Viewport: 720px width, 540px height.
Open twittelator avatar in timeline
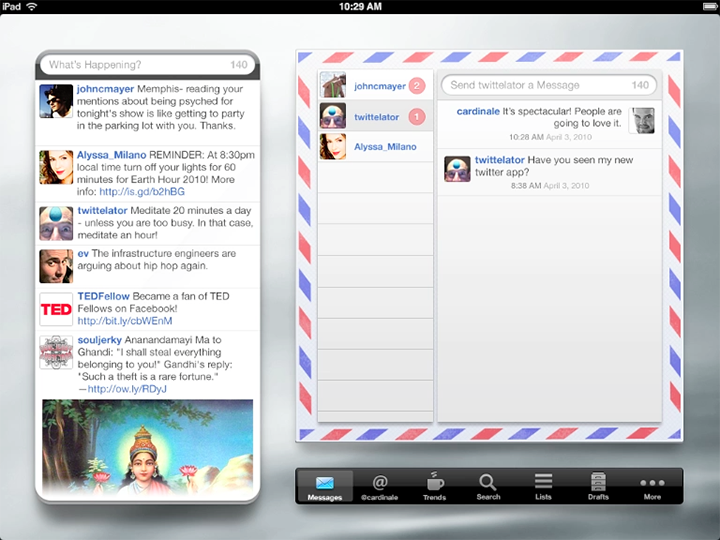(x=56, y=224)
